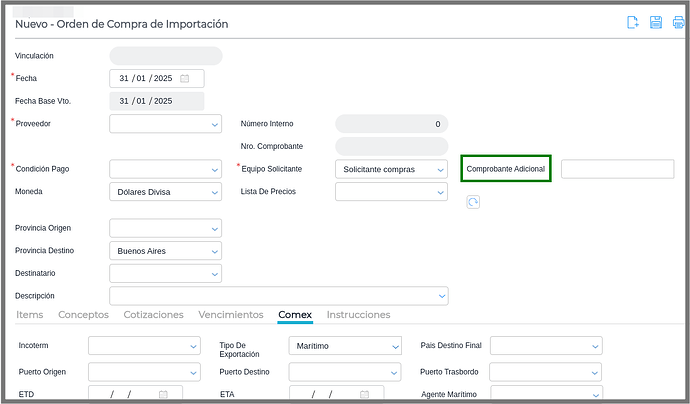Click the print icon

[x=679, y=23]
